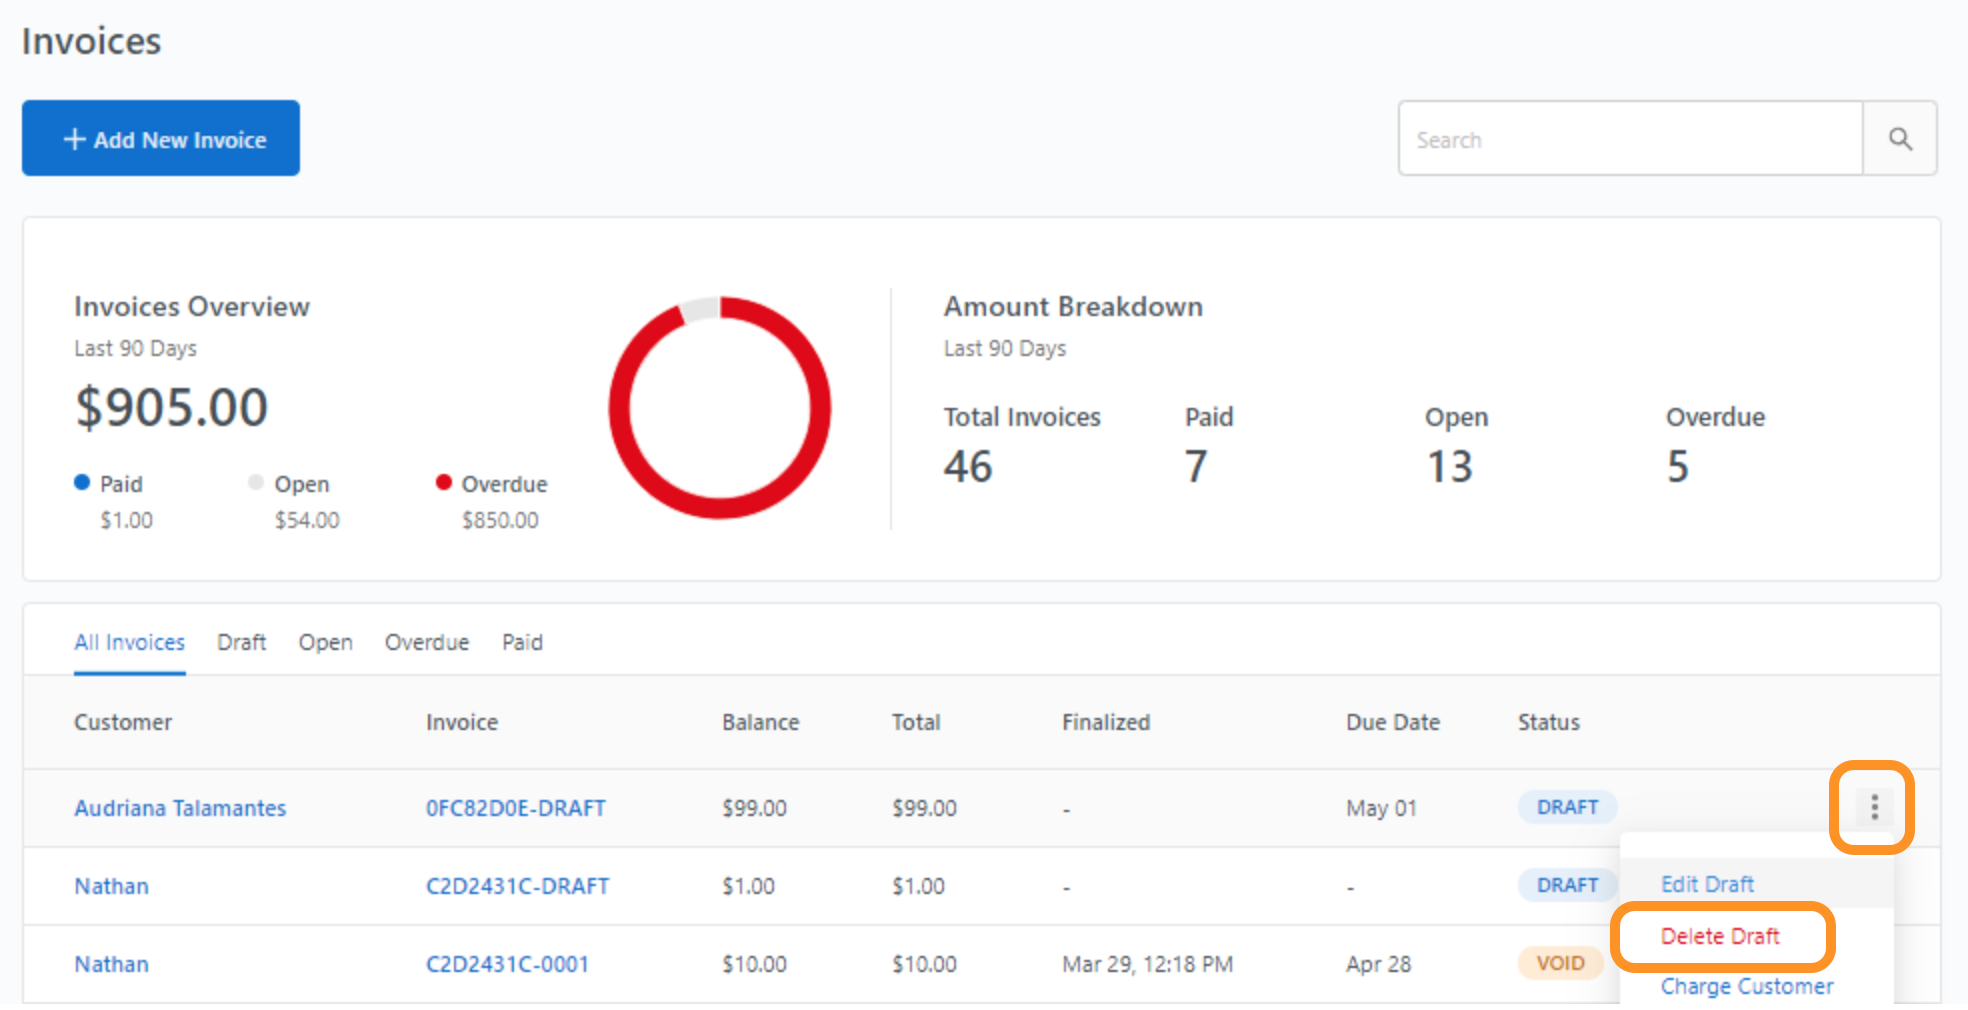Switch to the All Invoices tab
1968x1010 pixels.
(x=129, y=642)
